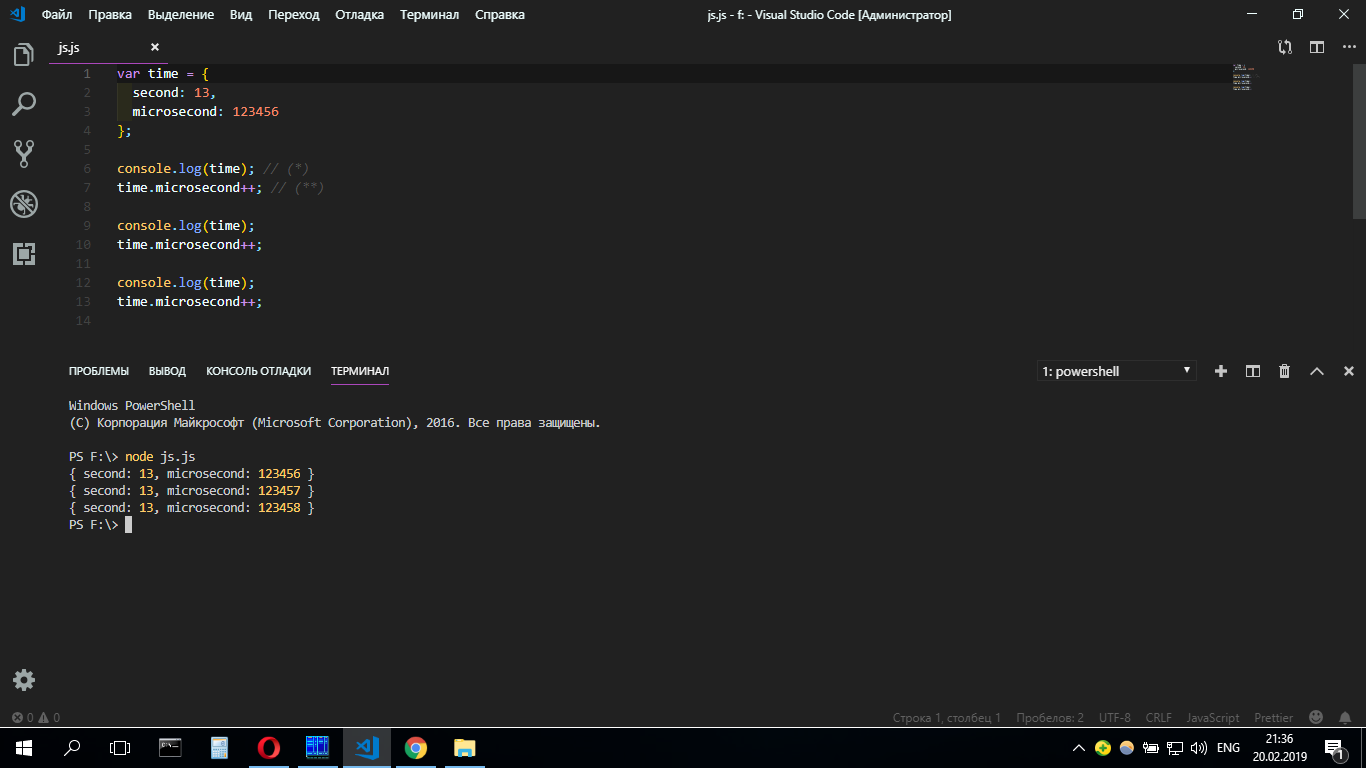Switch to the ПРОБЛЕМЫ panel tab

click(x=99, y=371)
